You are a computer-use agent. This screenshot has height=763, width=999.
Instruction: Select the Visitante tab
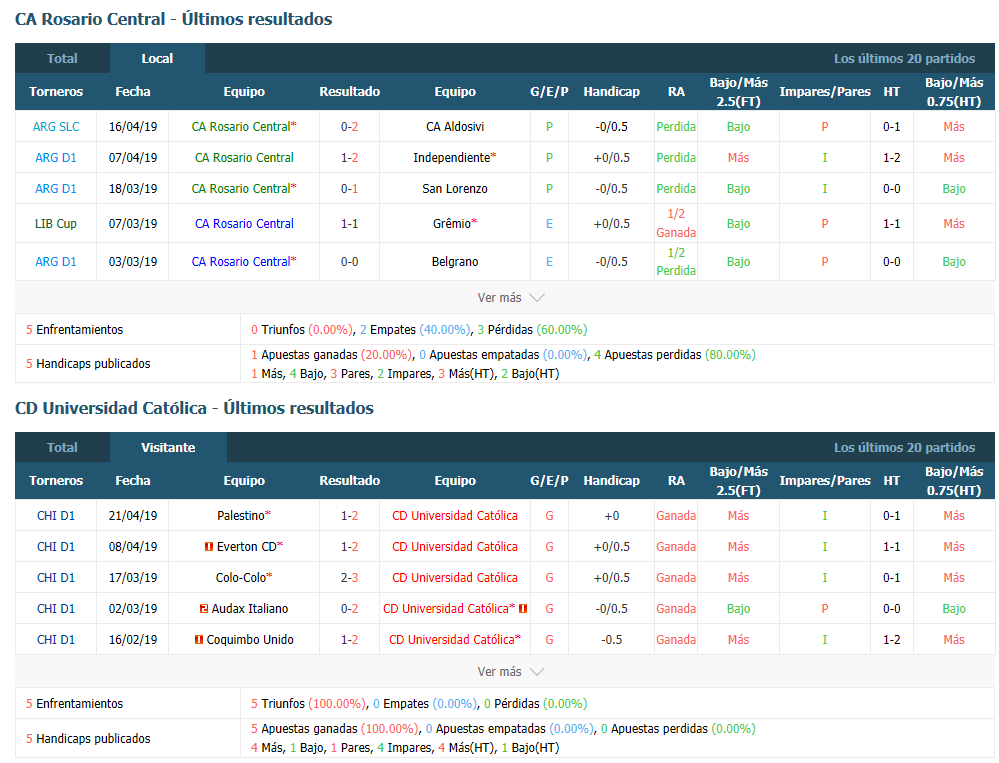click(x=168, y=448)
